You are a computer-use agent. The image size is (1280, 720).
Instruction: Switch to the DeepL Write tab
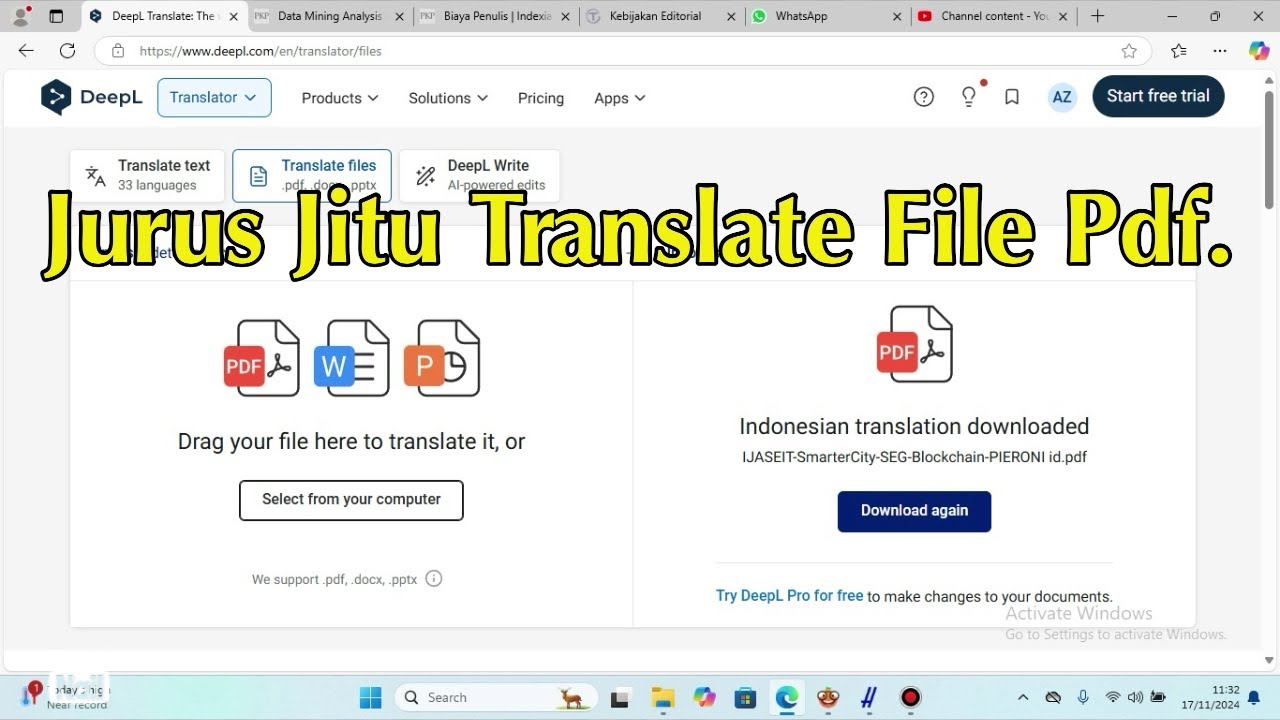(479, 175)
